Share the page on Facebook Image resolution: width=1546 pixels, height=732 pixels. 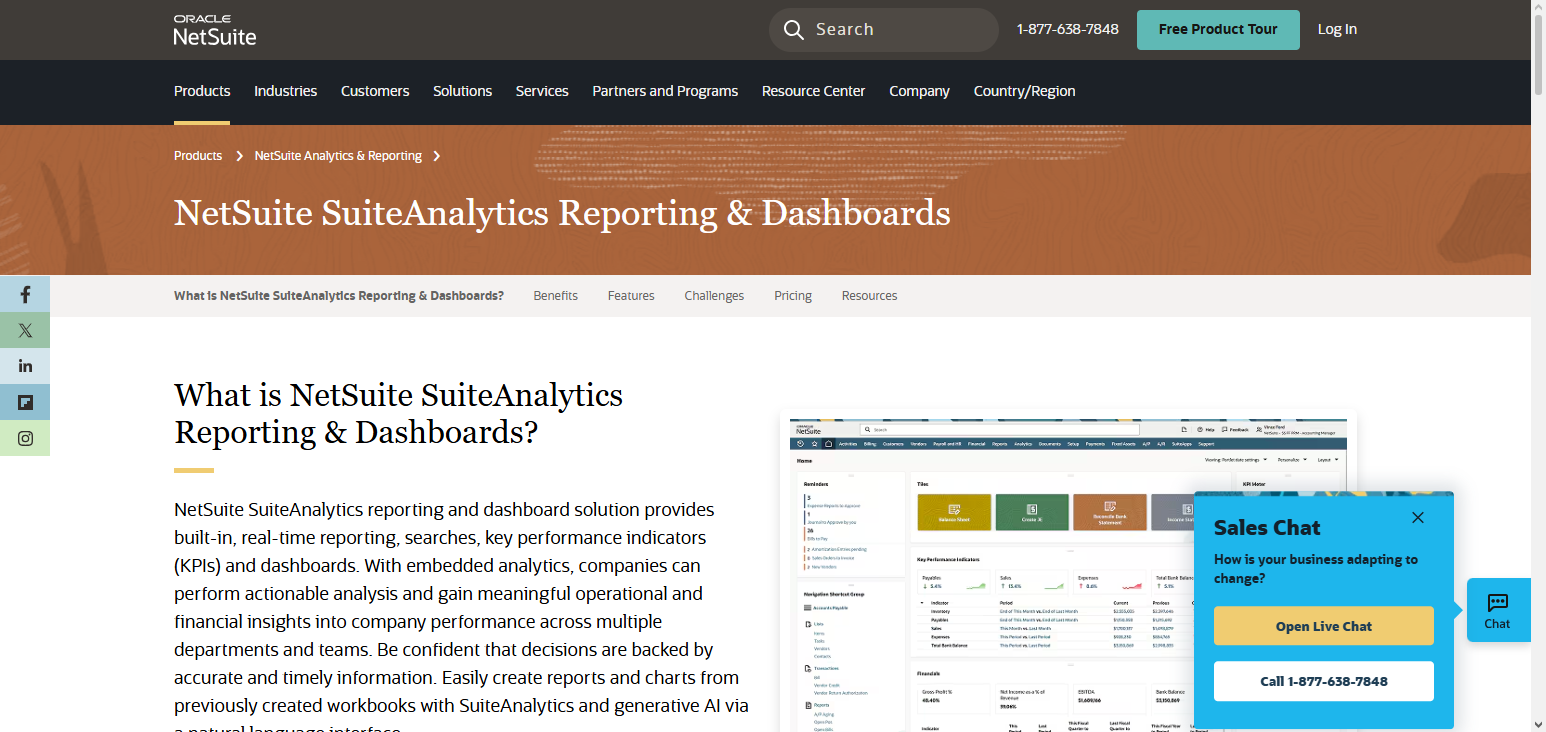(25, 294)
